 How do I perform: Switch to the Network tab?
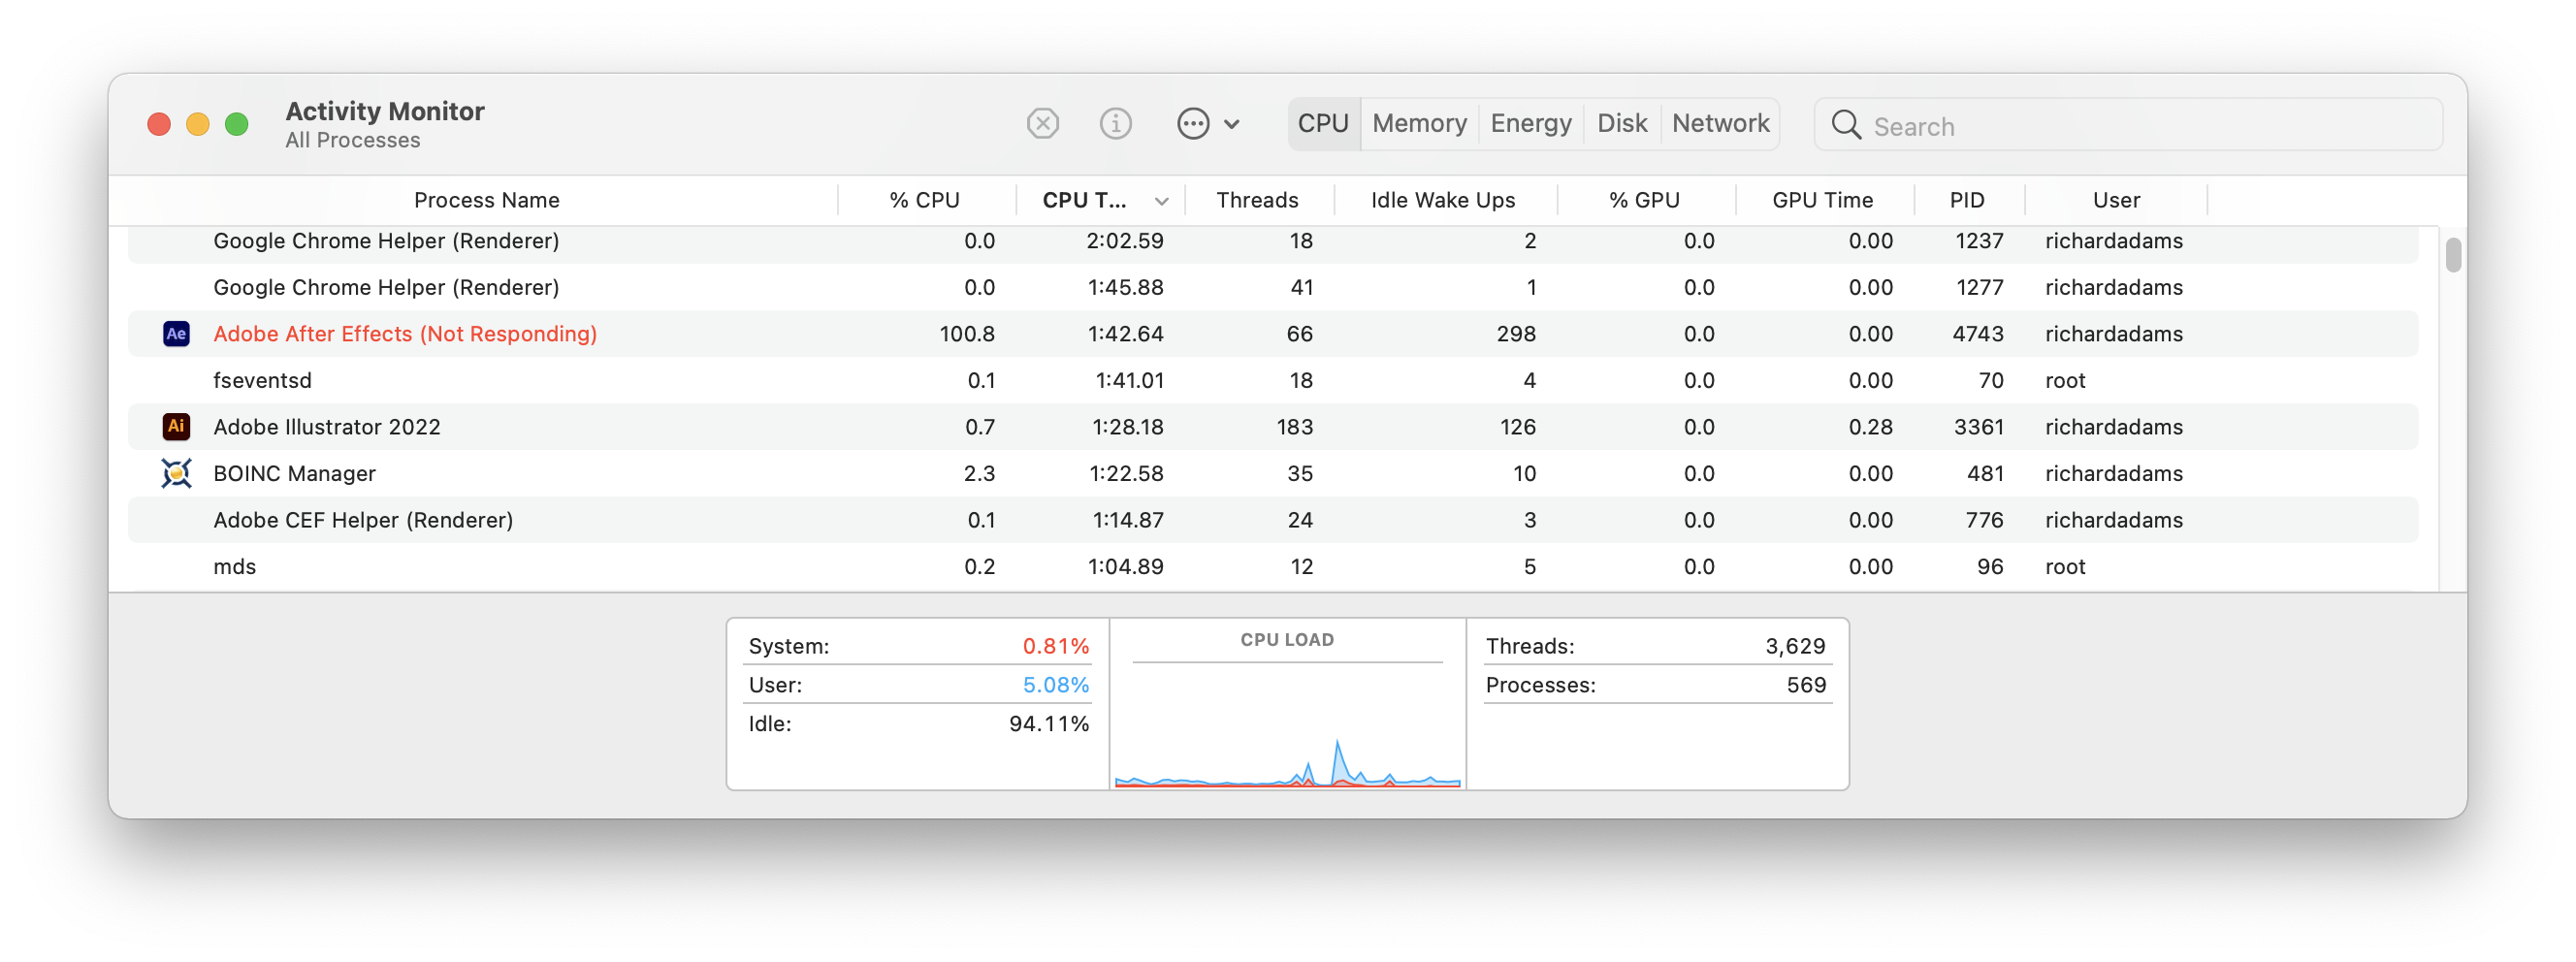click(x=1720, y=123)
